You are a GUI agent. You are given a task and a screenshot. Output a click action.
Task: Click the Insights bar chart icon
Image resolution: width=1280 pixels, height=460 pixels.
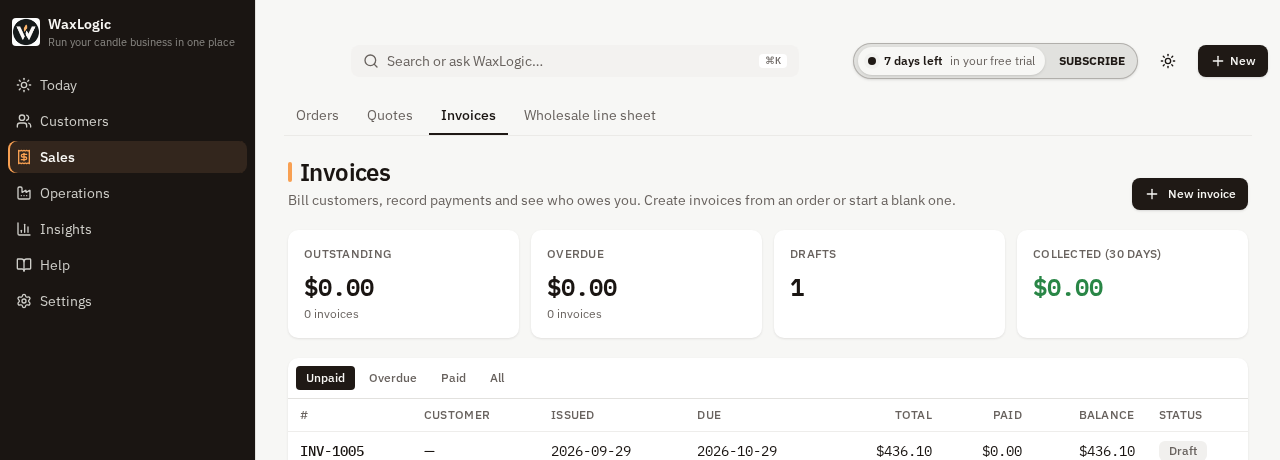pos(24,229)
